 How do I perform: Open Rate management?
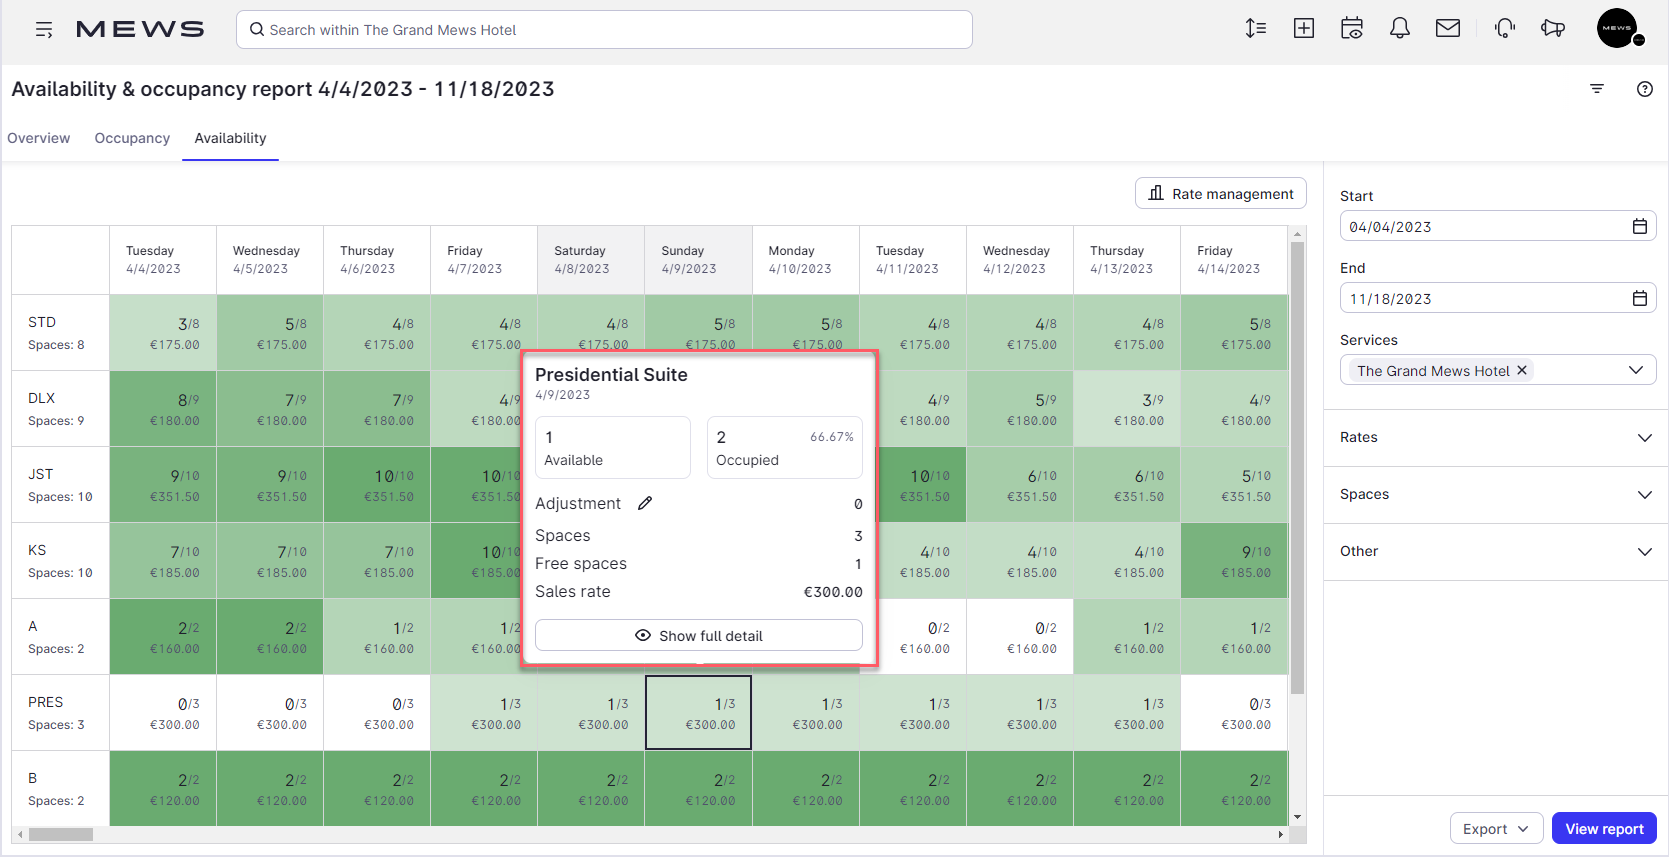1220,194
